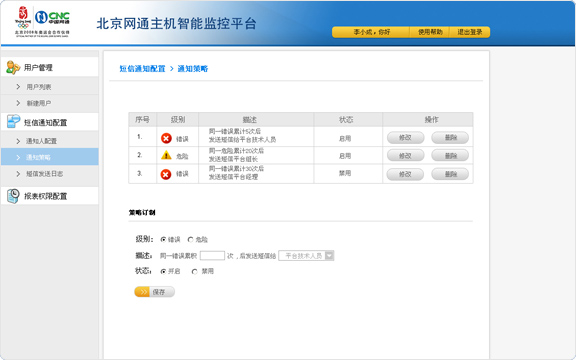Click 退出登录 in header bar
The height and width of the screenshot is (360, 576).
470,32
